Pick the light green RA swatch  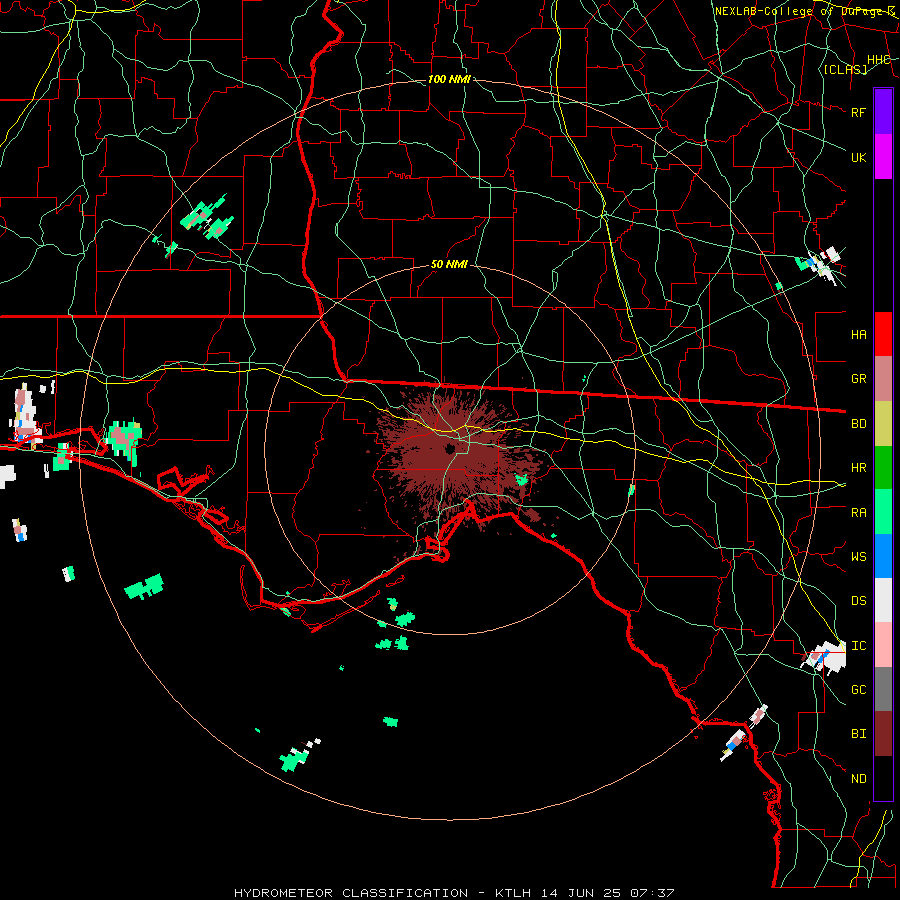883,512
